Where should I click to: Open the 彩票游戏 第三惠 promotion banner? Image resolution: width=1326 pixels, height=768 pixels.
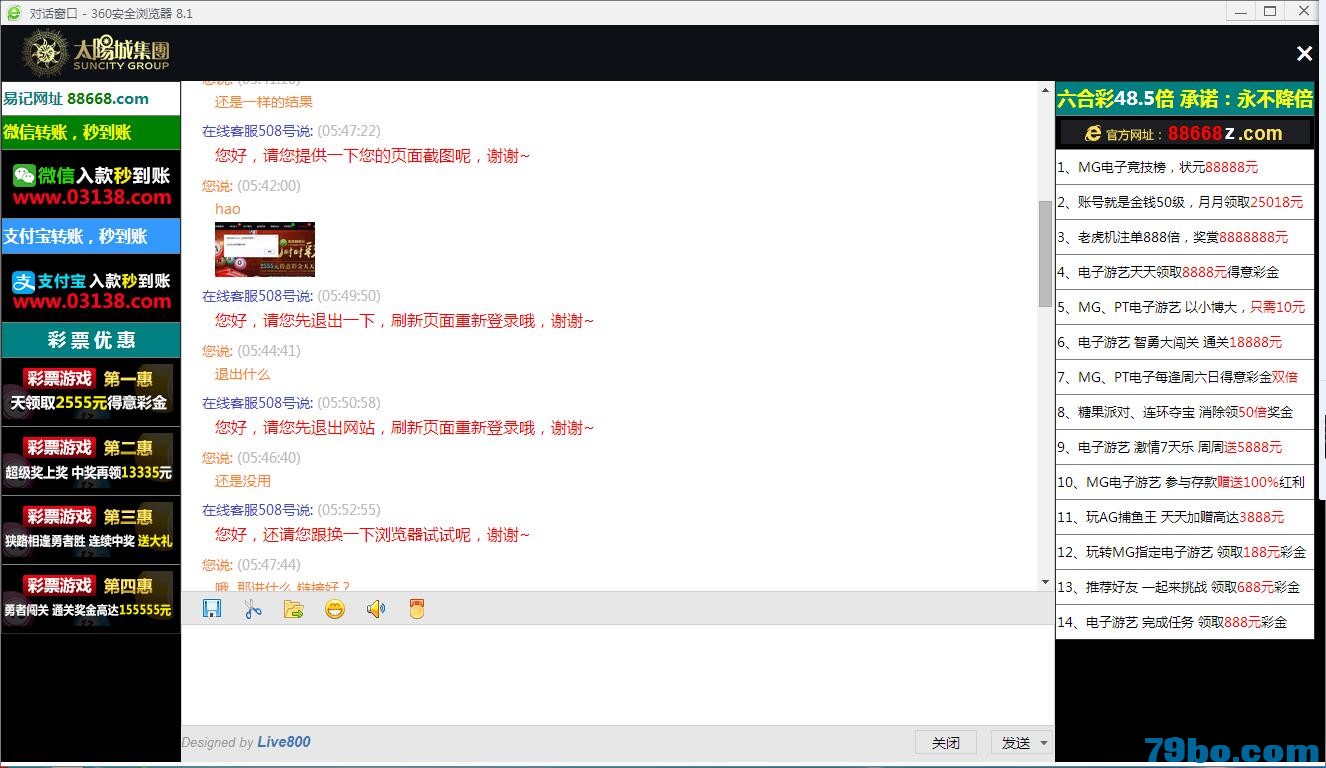[x=91, y=530]
